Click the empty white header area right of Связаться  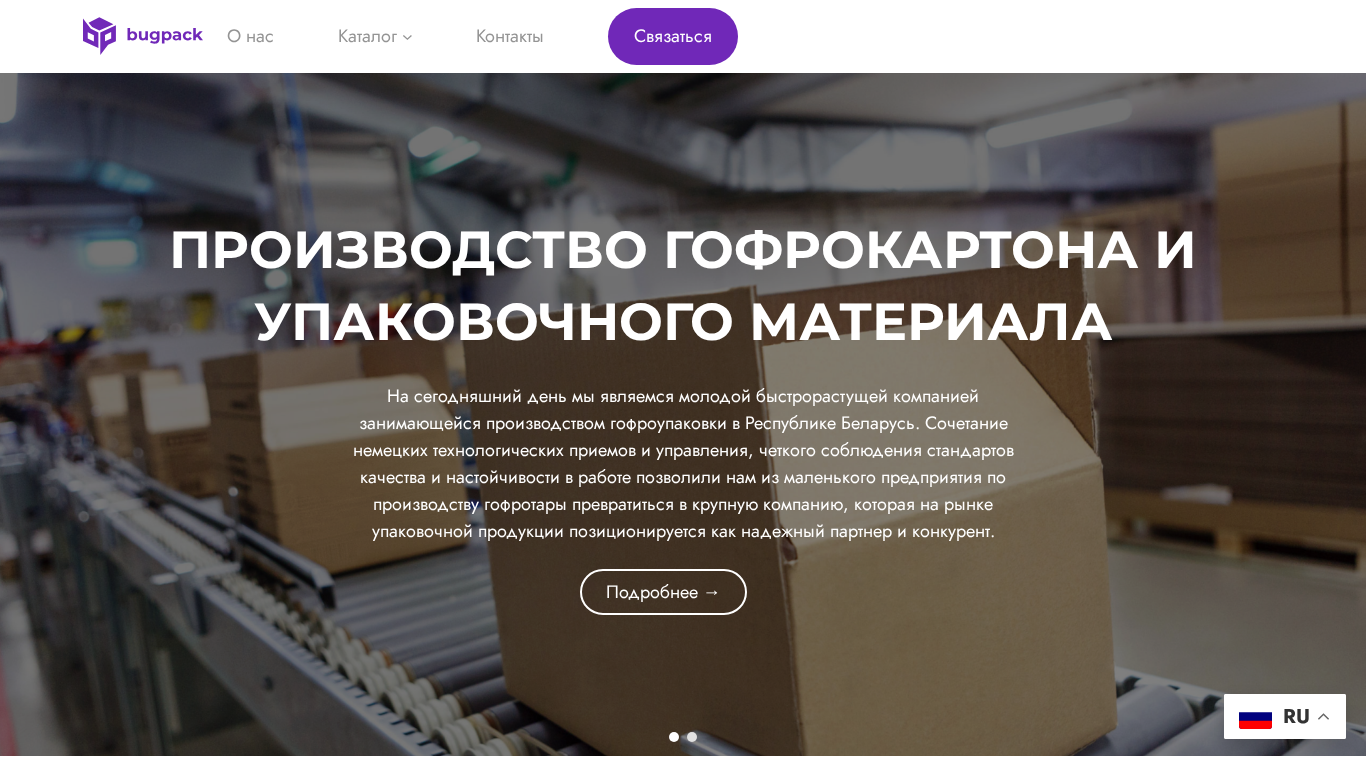[x=1050, y=36]
